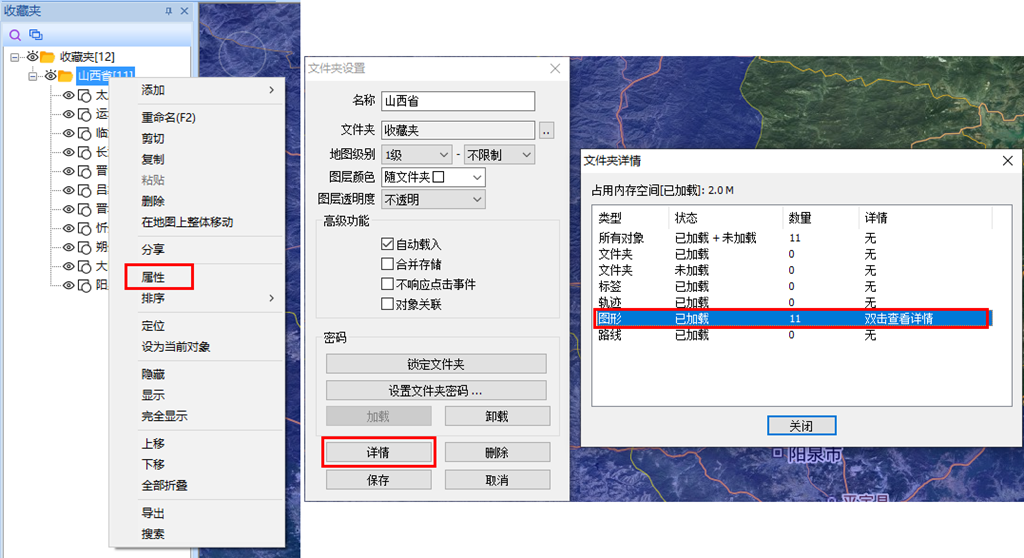Uncheck the 自动载入 checkbox
Image resolution: width=1024 pixels, height=558 pixels.
387,244
